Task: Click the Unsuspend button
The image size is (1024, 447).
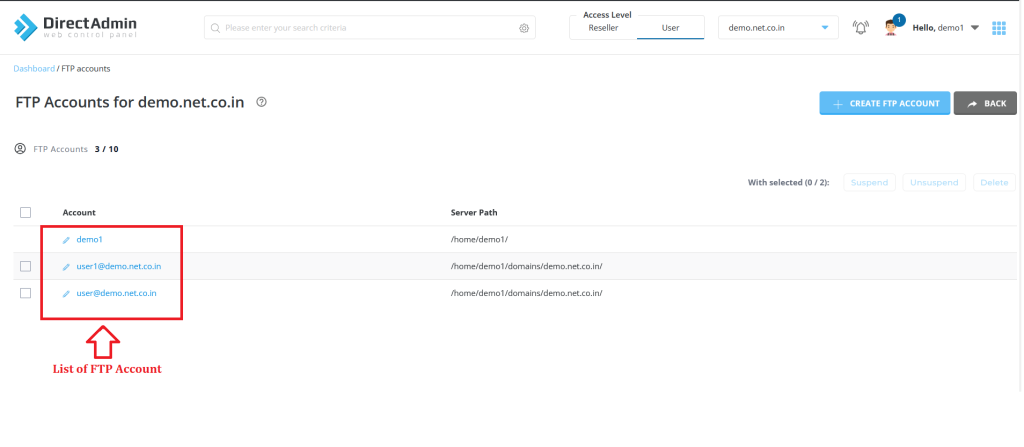Action: coord(935,182)
